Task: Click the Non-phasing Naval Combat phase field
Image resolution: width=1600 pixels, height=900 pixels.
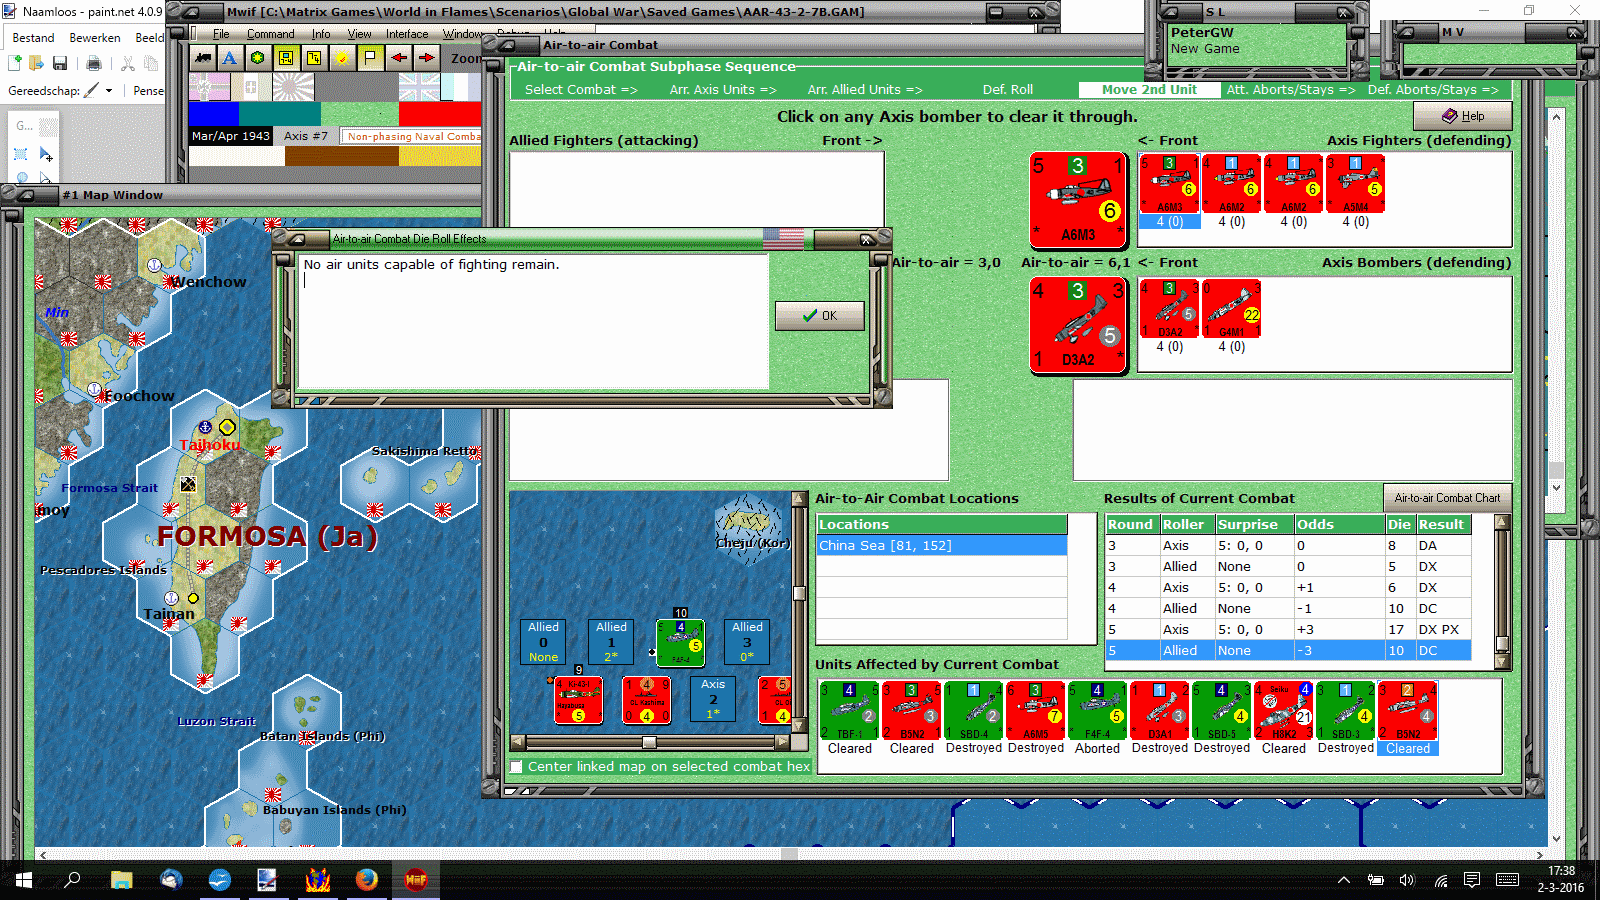Action: pos(411,136)
